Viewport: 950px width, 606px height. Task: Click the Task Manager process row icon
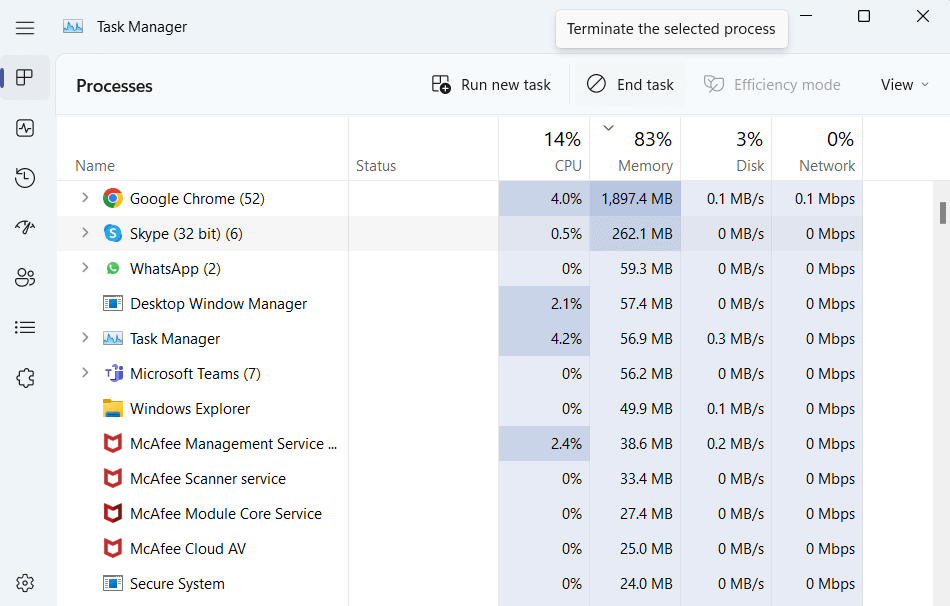[113, 338]
